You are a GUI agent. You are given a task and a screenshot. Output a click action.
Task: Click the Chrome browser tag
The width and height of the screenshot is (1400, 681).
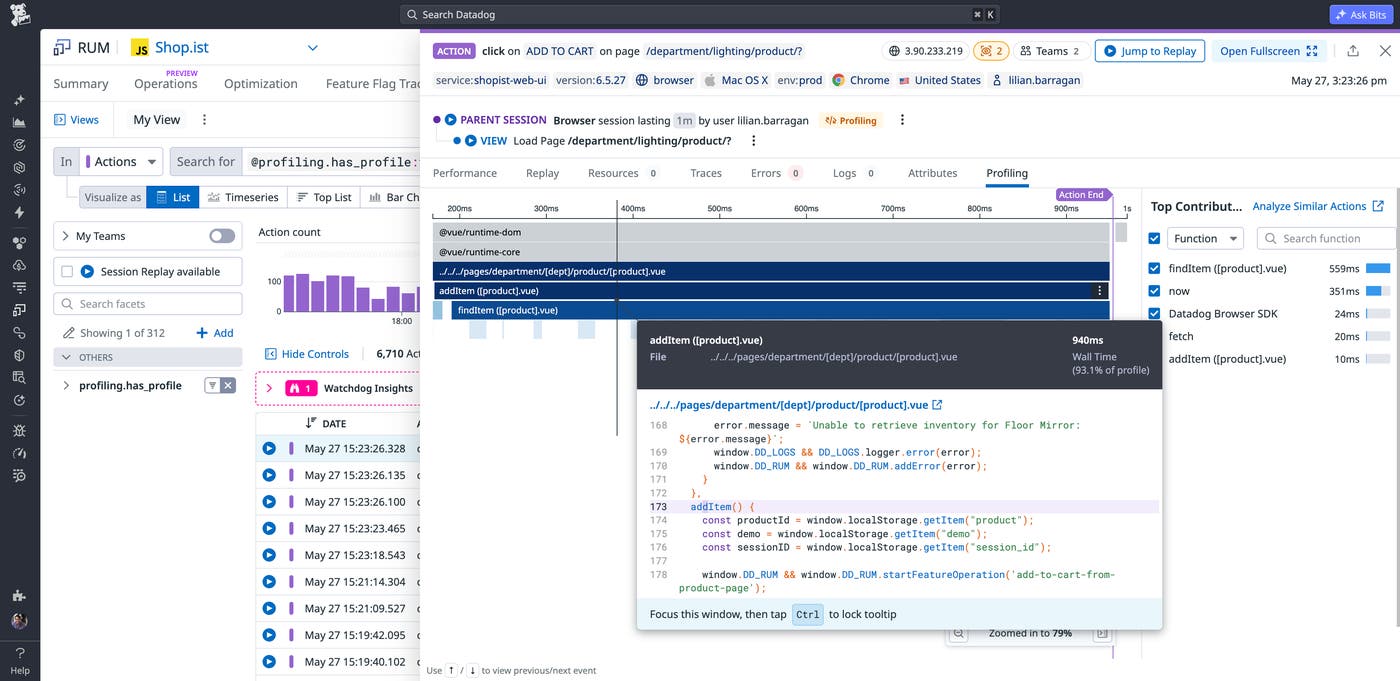pyautogui.click(x=860, y=80)
